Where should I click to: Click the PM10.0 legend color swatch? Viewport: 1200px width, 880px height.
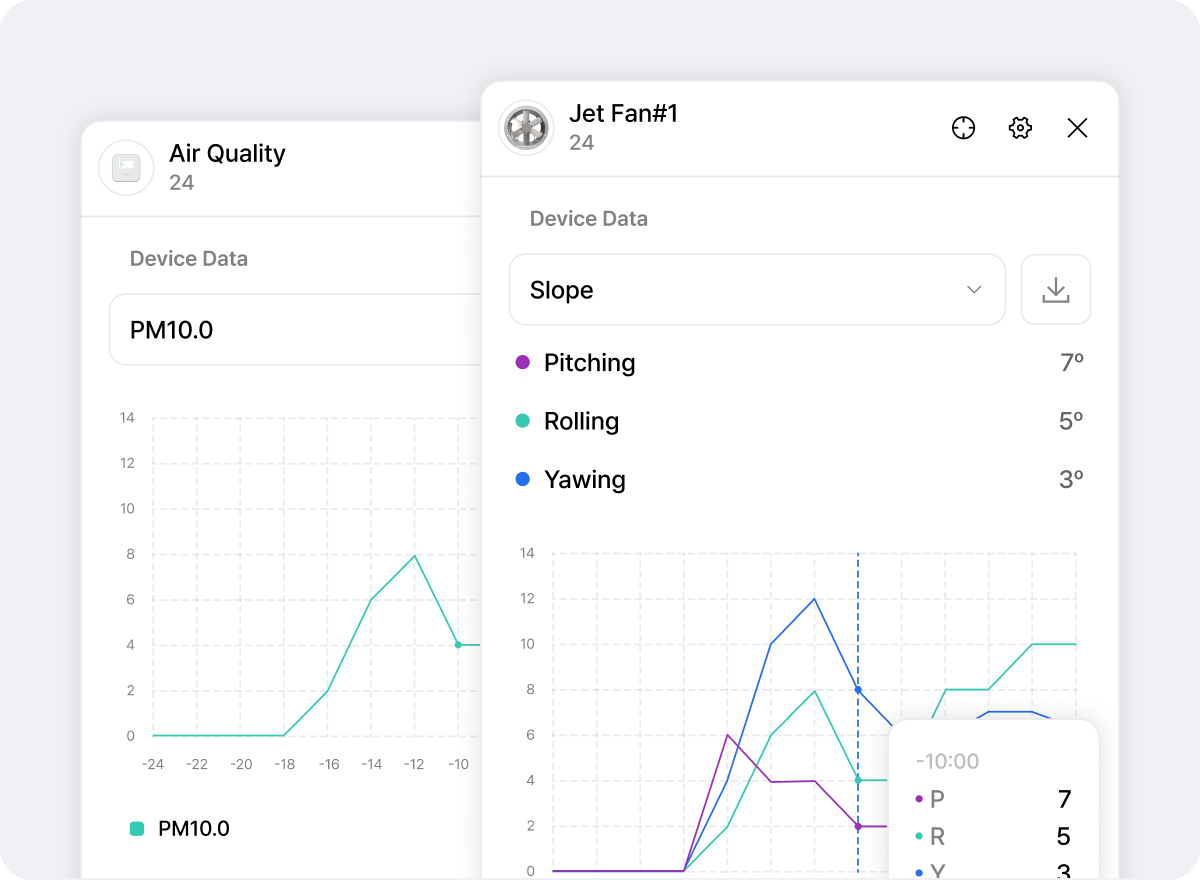click(x=137, y=829)
